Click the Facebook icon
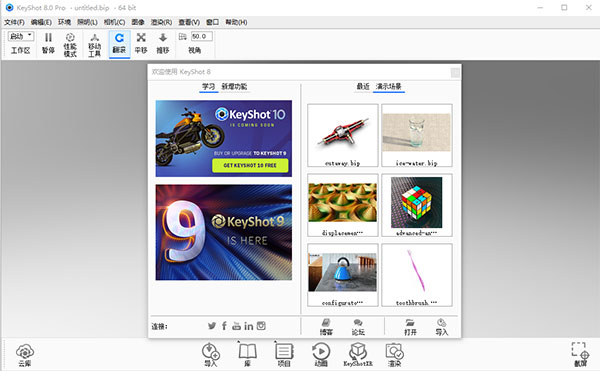 tap(224, 326)
